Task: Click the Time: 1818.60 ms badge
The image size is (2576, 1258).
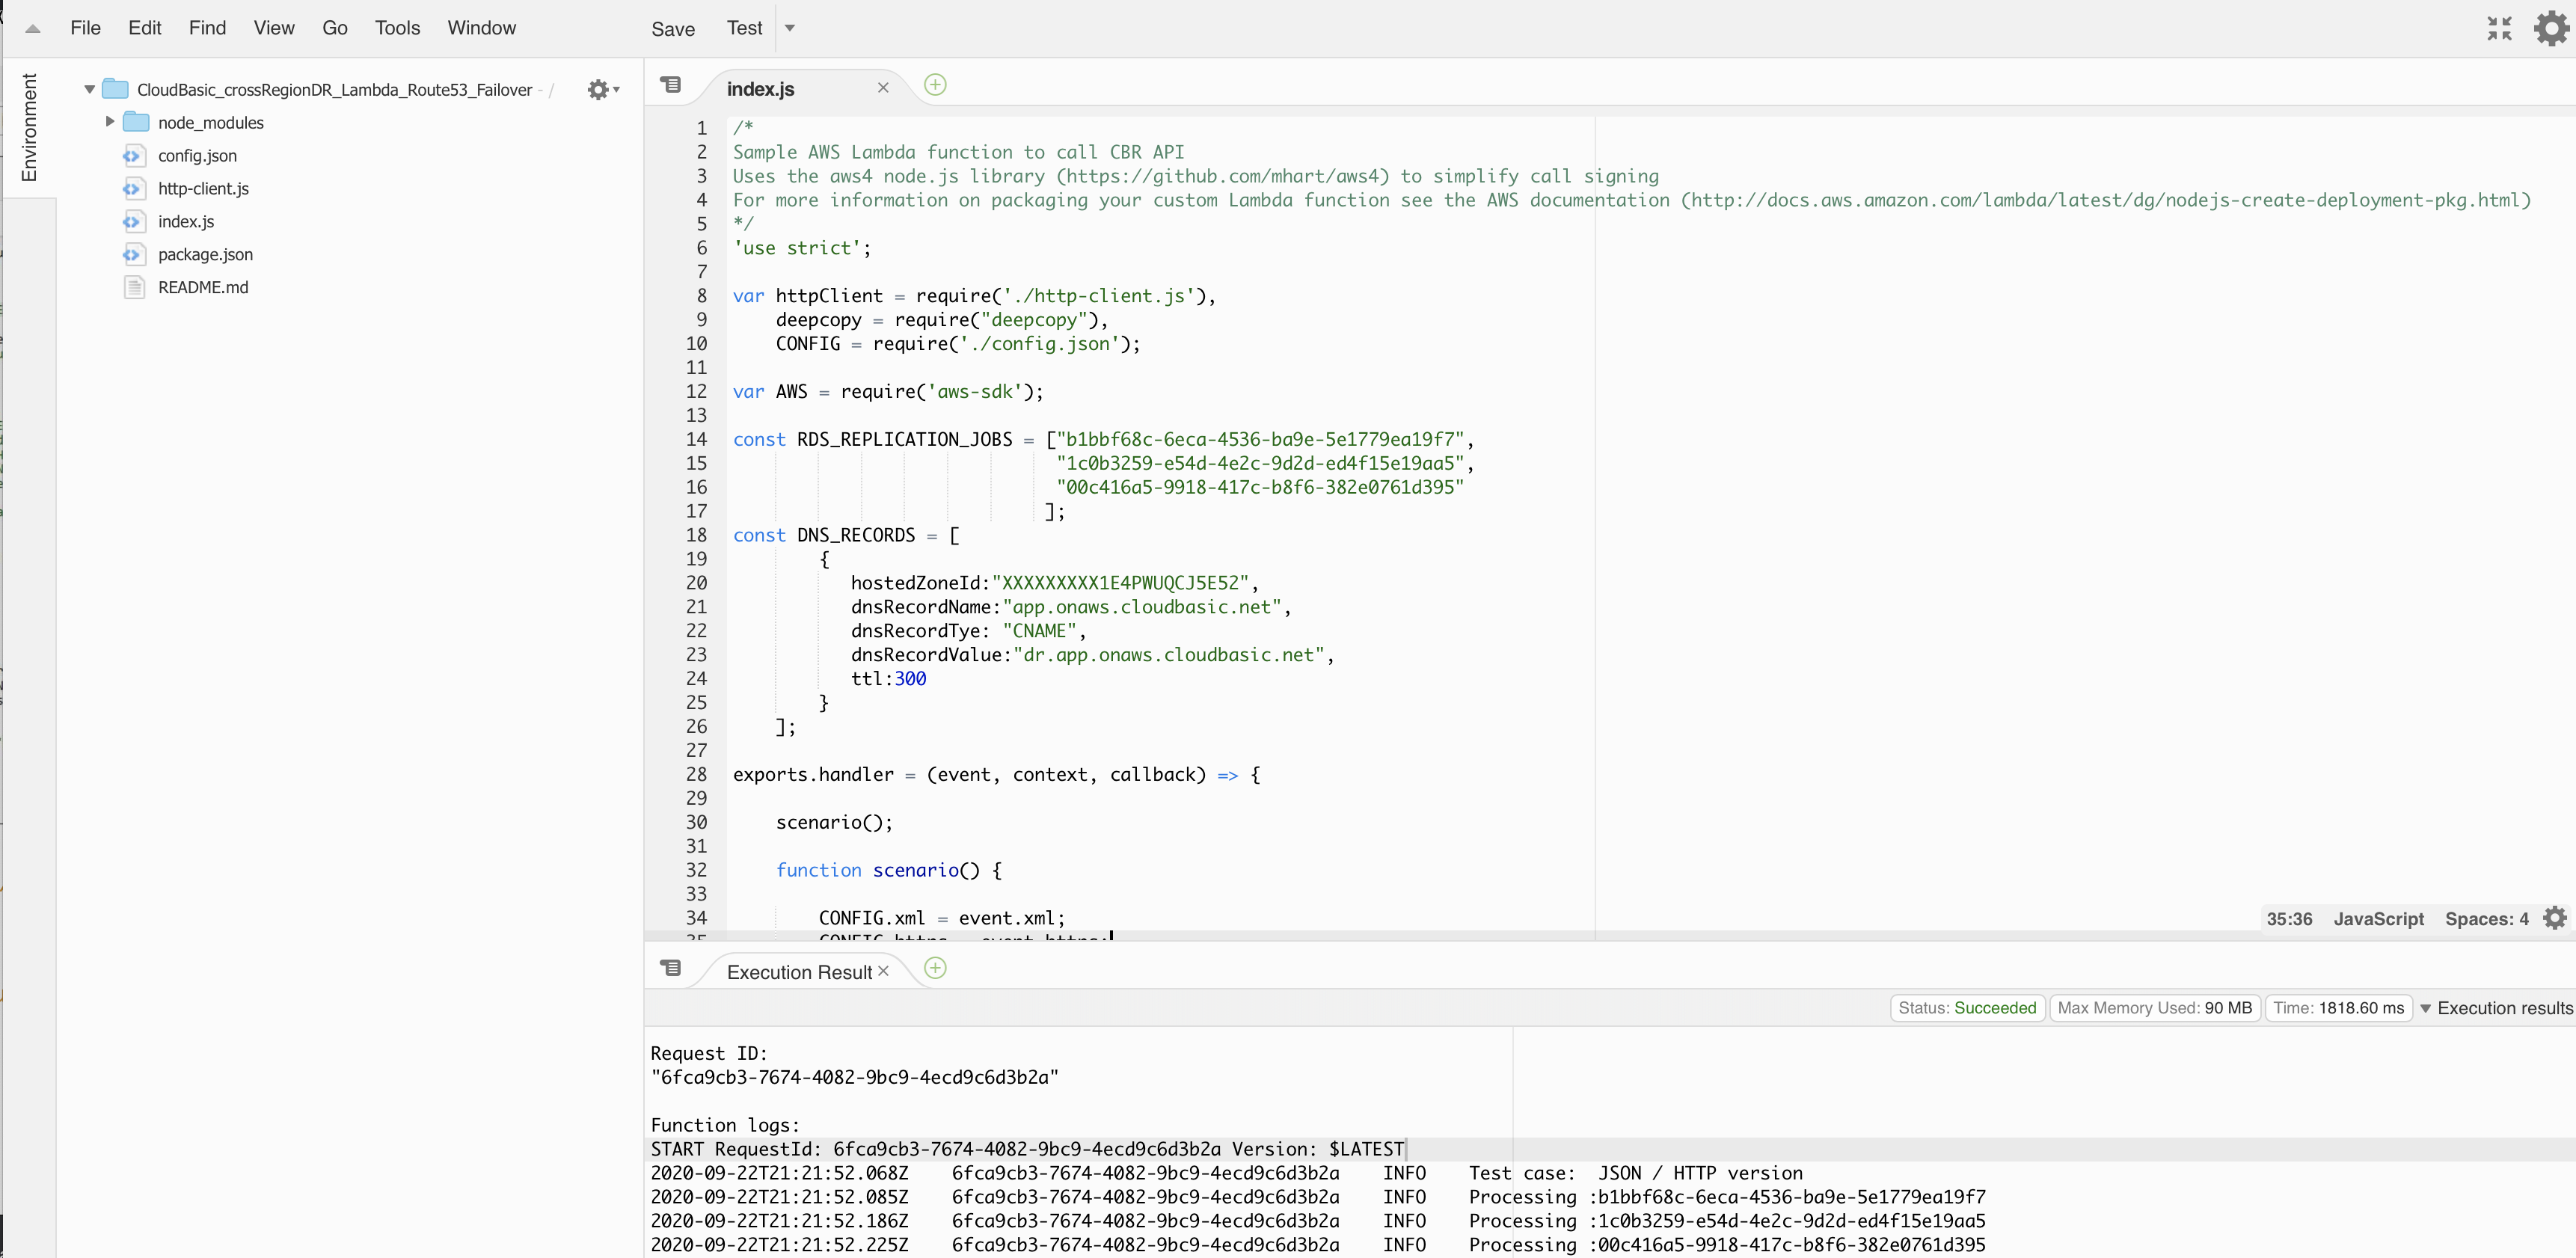Action: click(x=2338, y=1008)
